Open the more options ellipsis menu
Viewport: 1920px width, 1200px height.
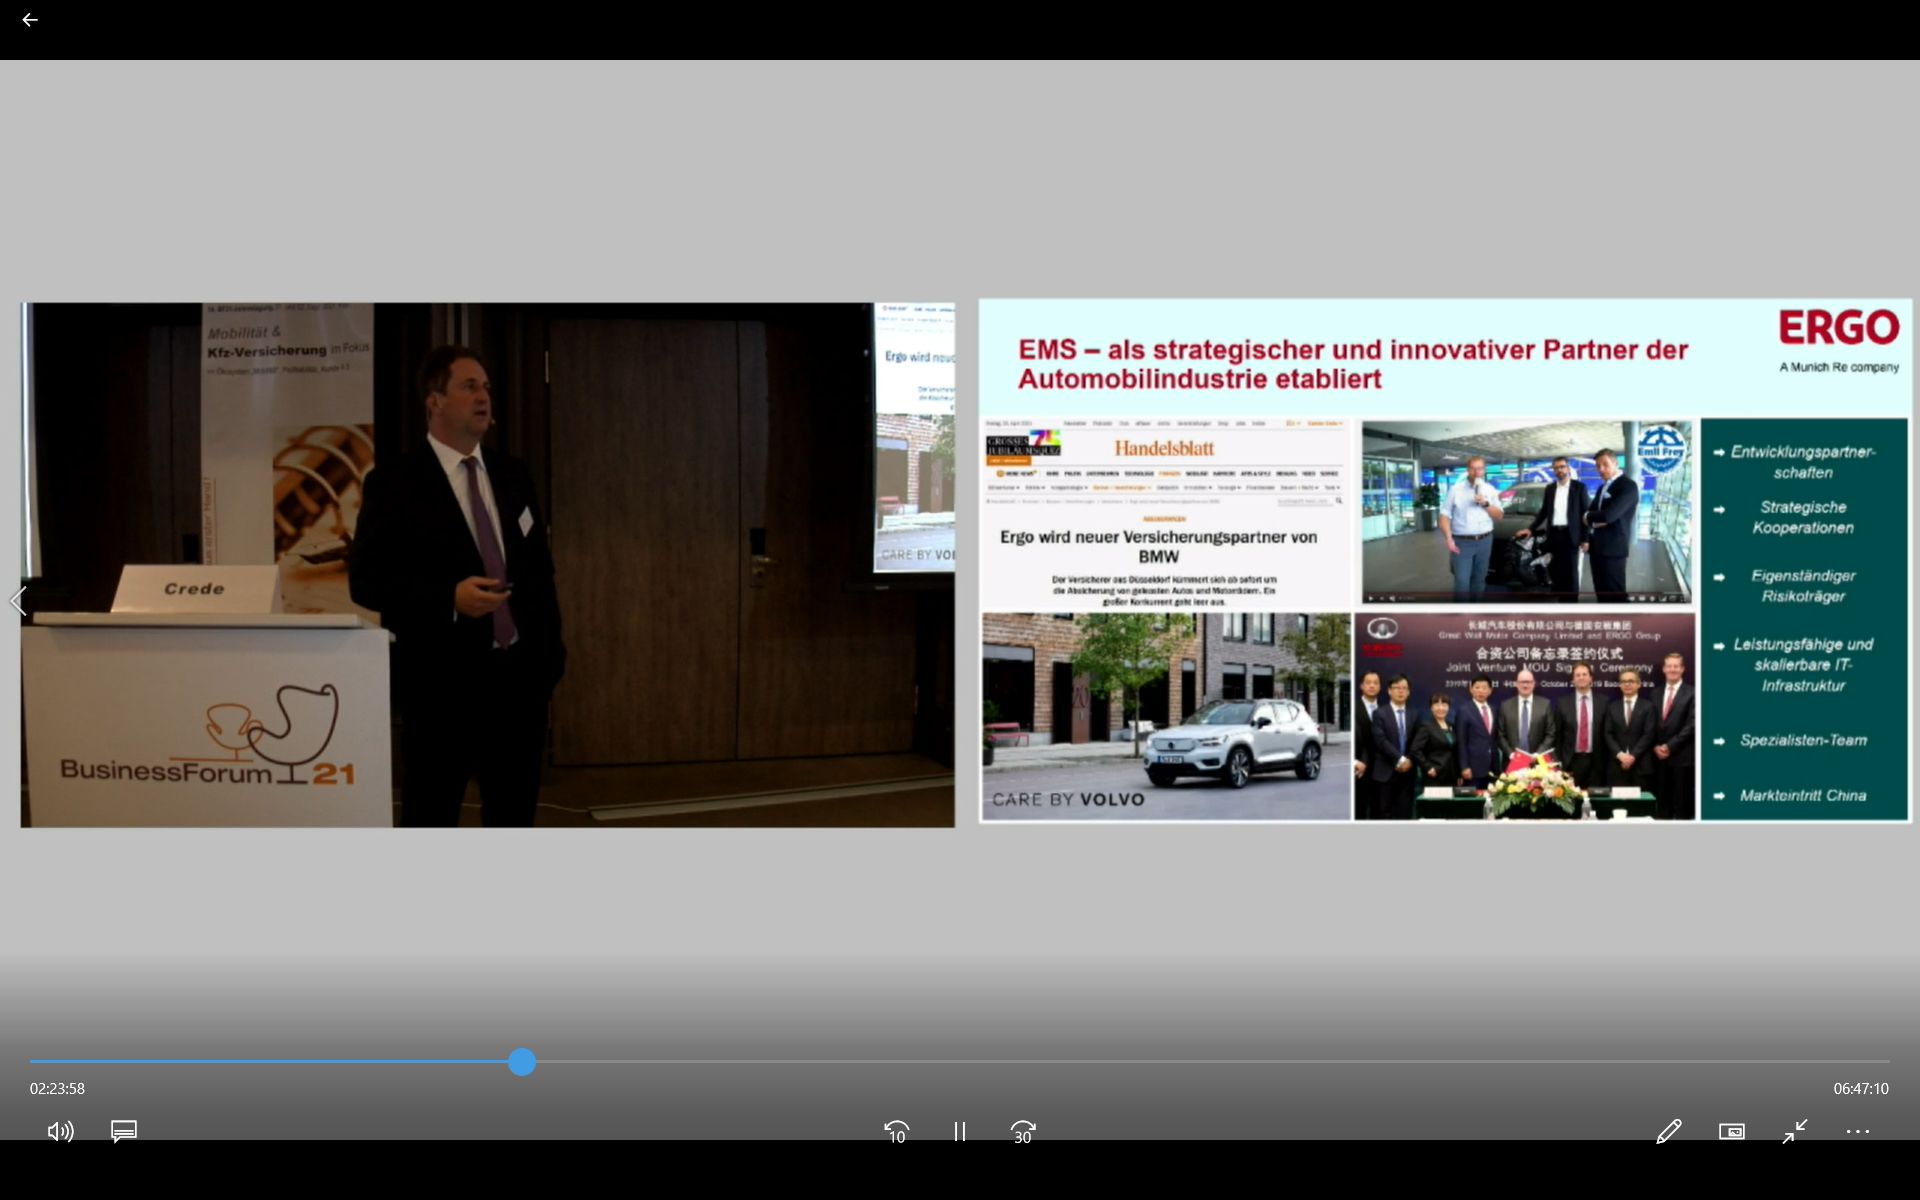1857,1131
